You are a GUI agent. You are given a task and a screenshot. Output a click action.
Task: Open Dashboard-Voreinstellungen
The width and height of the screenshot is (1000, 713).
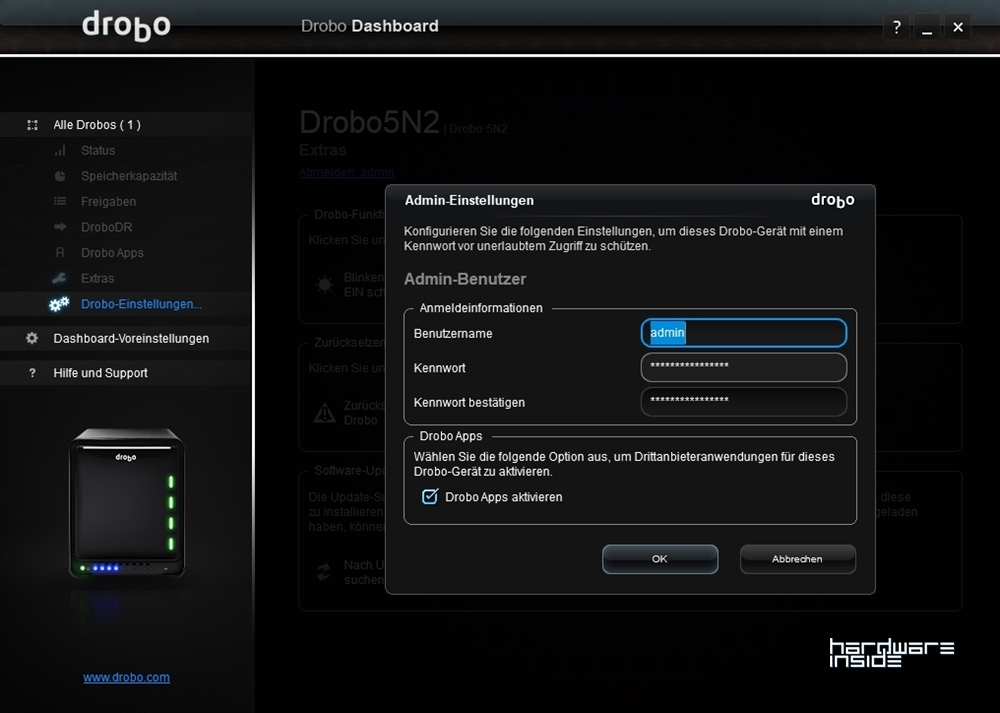(x=131, y=338)
